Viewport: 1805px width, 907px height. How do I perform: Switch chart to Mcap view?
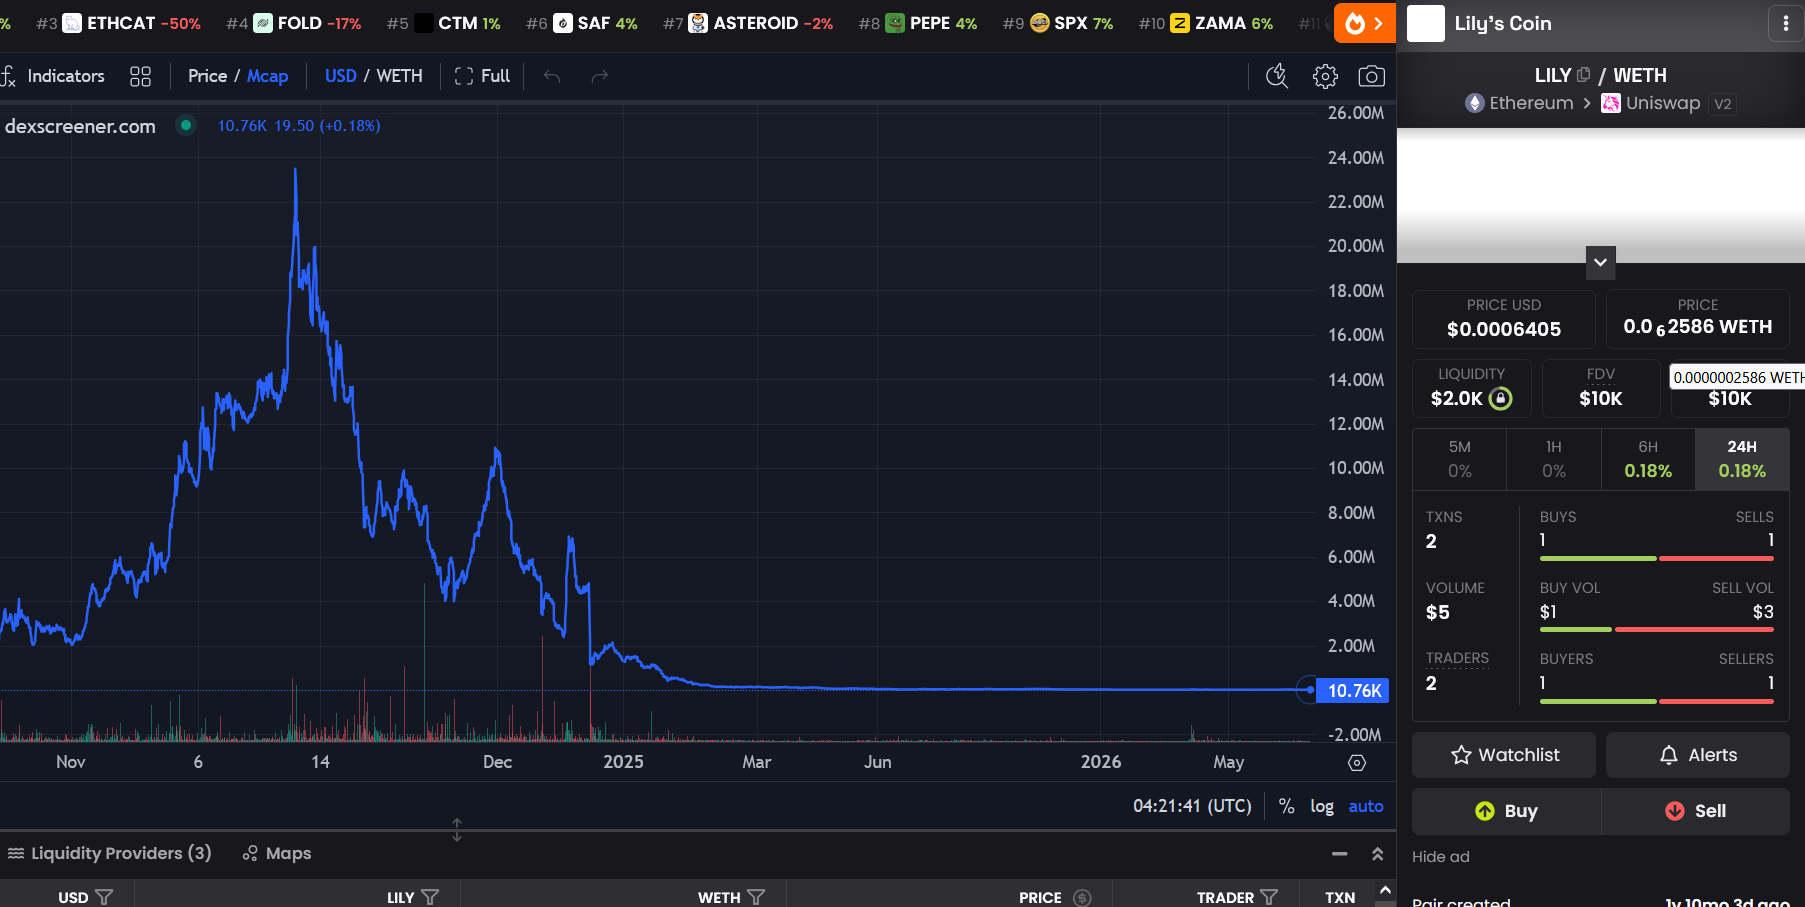point(267,76)
